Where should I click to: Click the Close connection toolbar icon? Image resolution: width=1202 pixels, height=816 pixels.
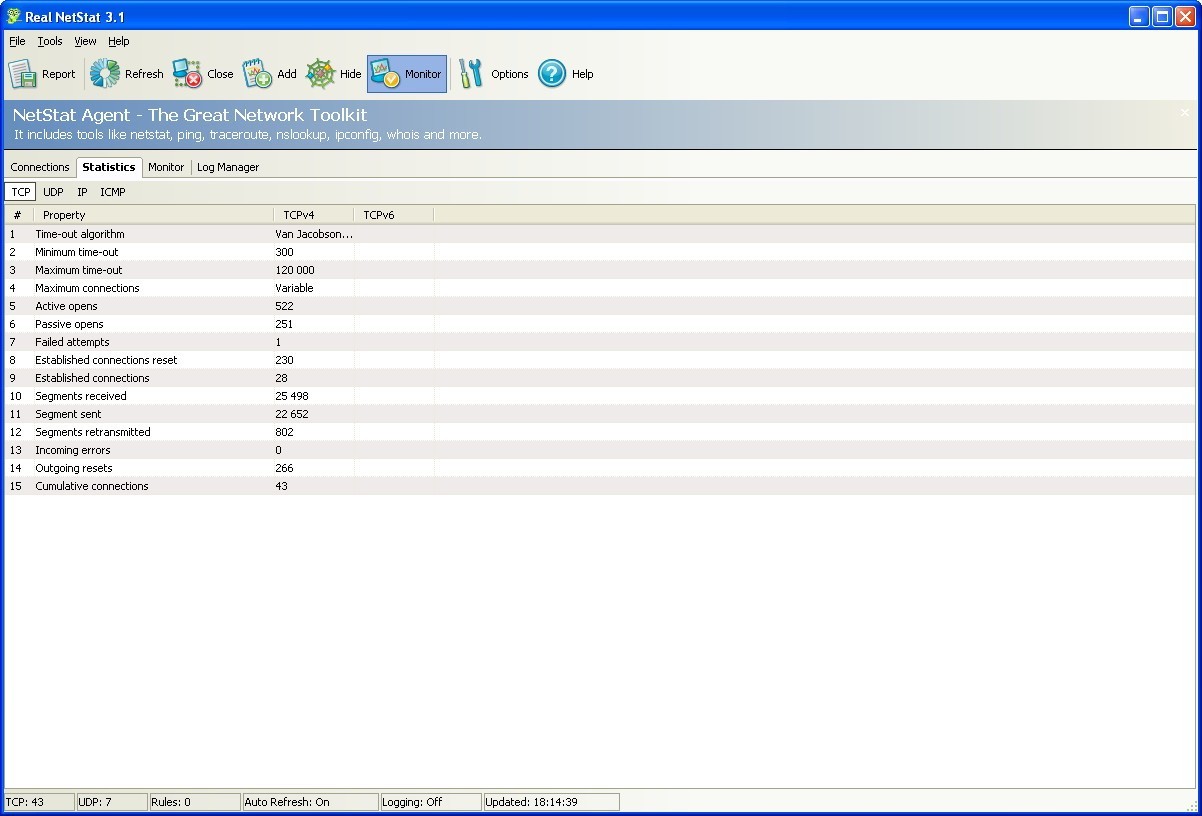[x=187, y=74]
